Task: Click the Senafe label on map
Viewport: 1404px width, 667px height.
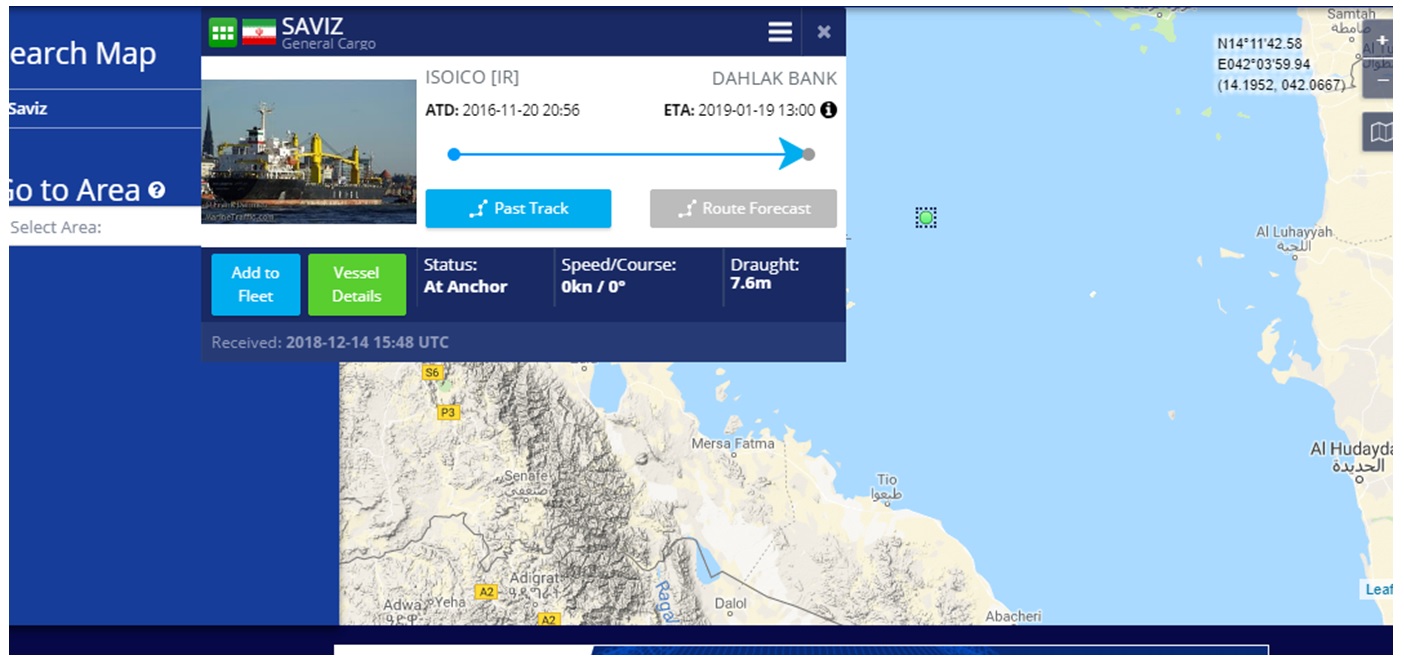Action: click(x=526, y=483)
